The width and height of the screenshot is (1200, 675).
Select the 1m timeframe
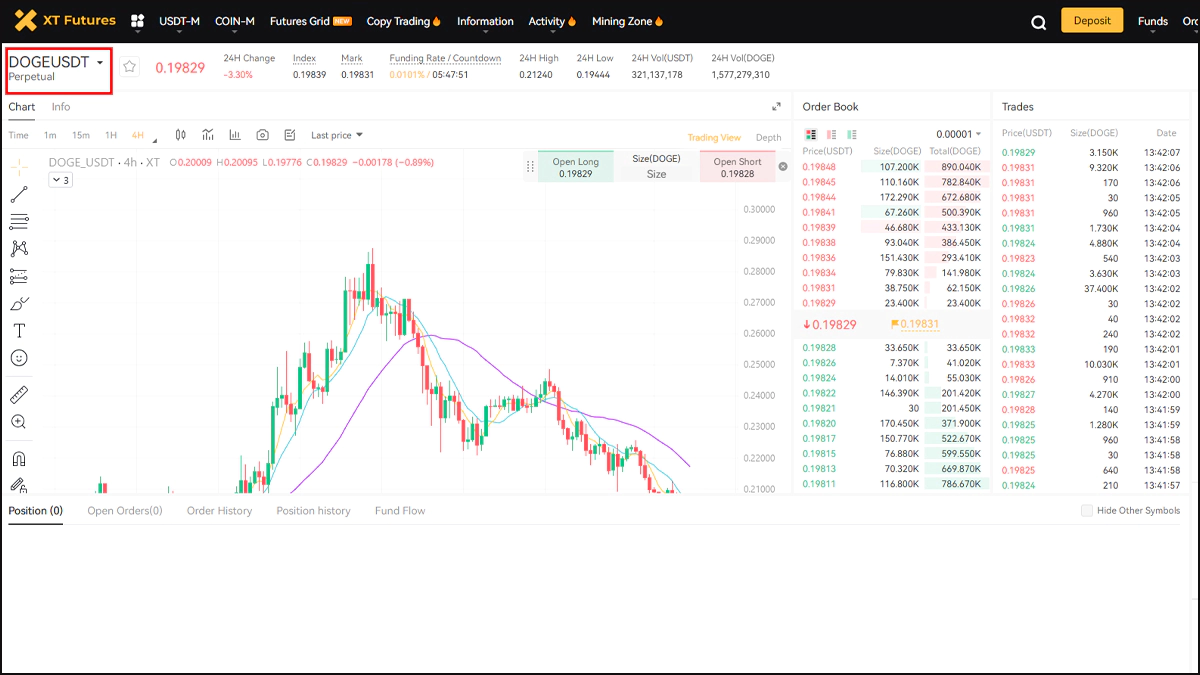(x=50, y=135)
